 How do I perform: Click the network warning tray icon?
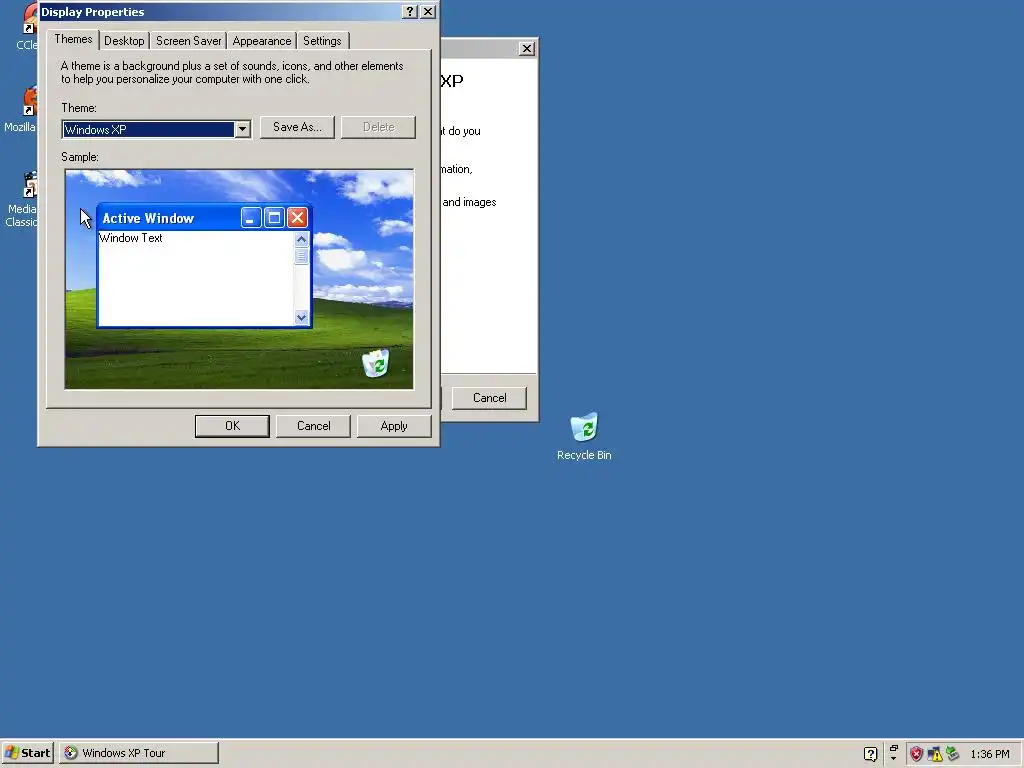(x=935, y=754)
